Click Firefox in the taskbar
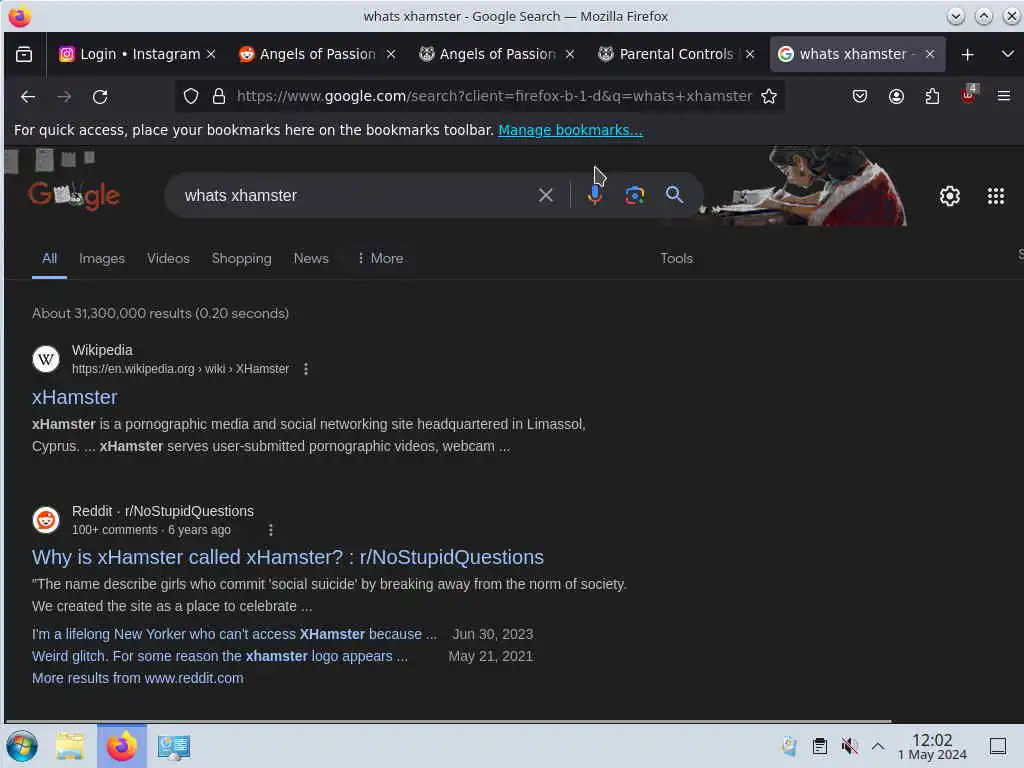Screen dimensions: 1024x768 121,746
